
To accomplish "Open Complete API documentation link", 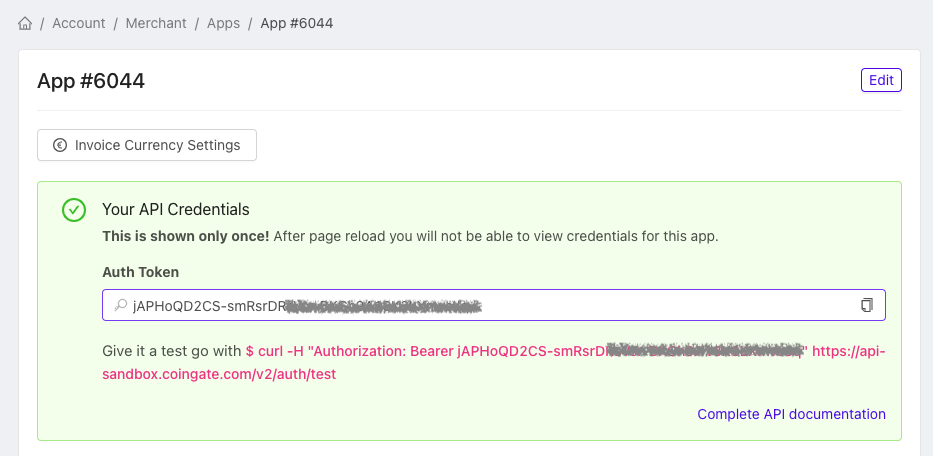I will 791,414.
